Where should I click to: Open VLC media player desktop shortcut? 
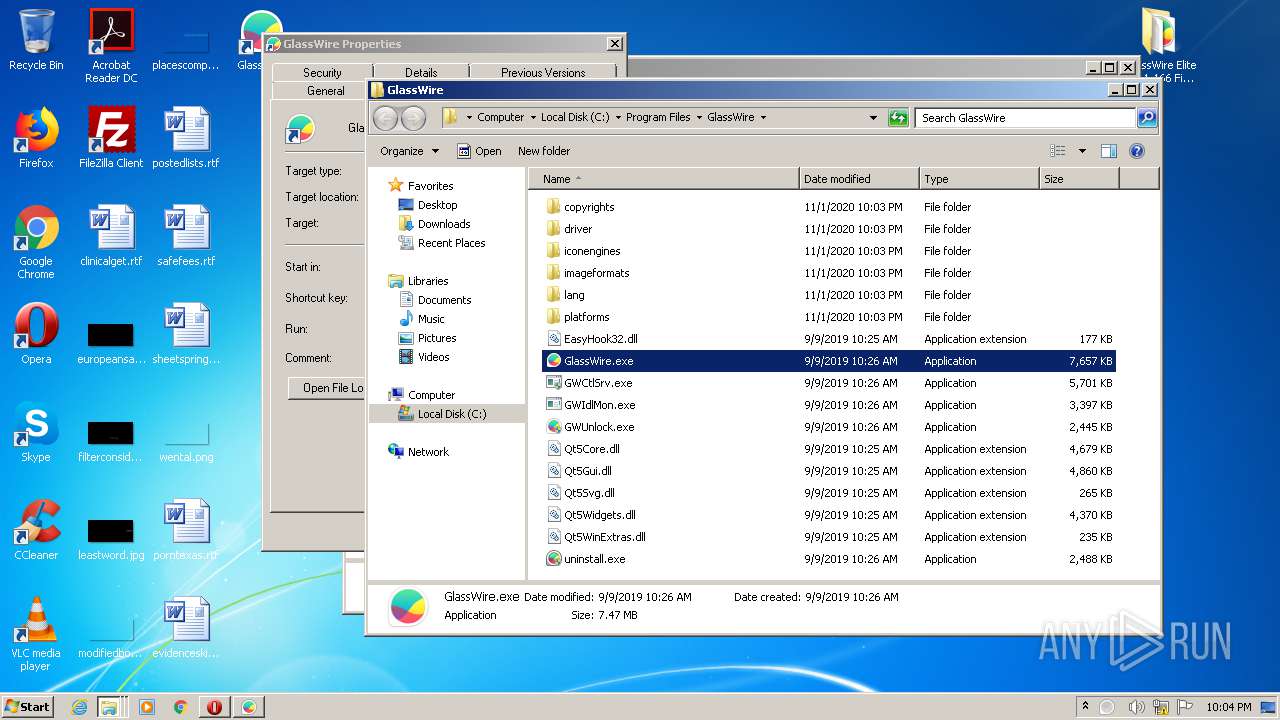coord(36,635)
